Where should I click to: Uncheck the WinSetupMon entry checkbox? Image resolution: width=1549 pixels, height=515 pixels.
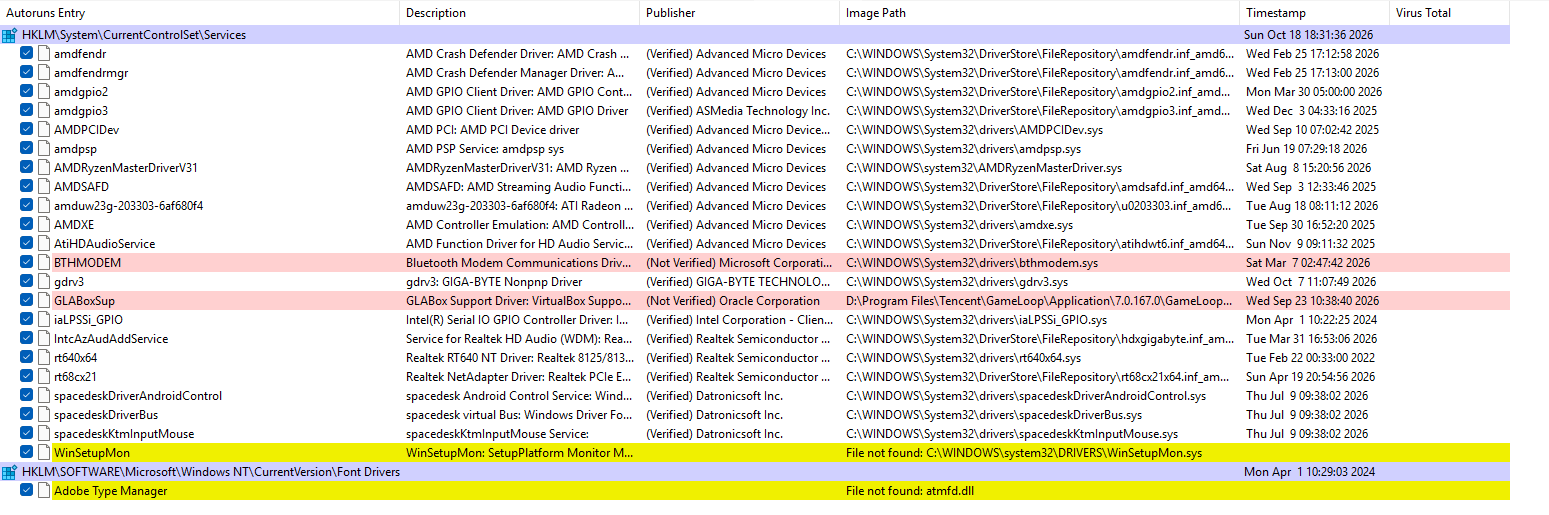pos(27,453)
